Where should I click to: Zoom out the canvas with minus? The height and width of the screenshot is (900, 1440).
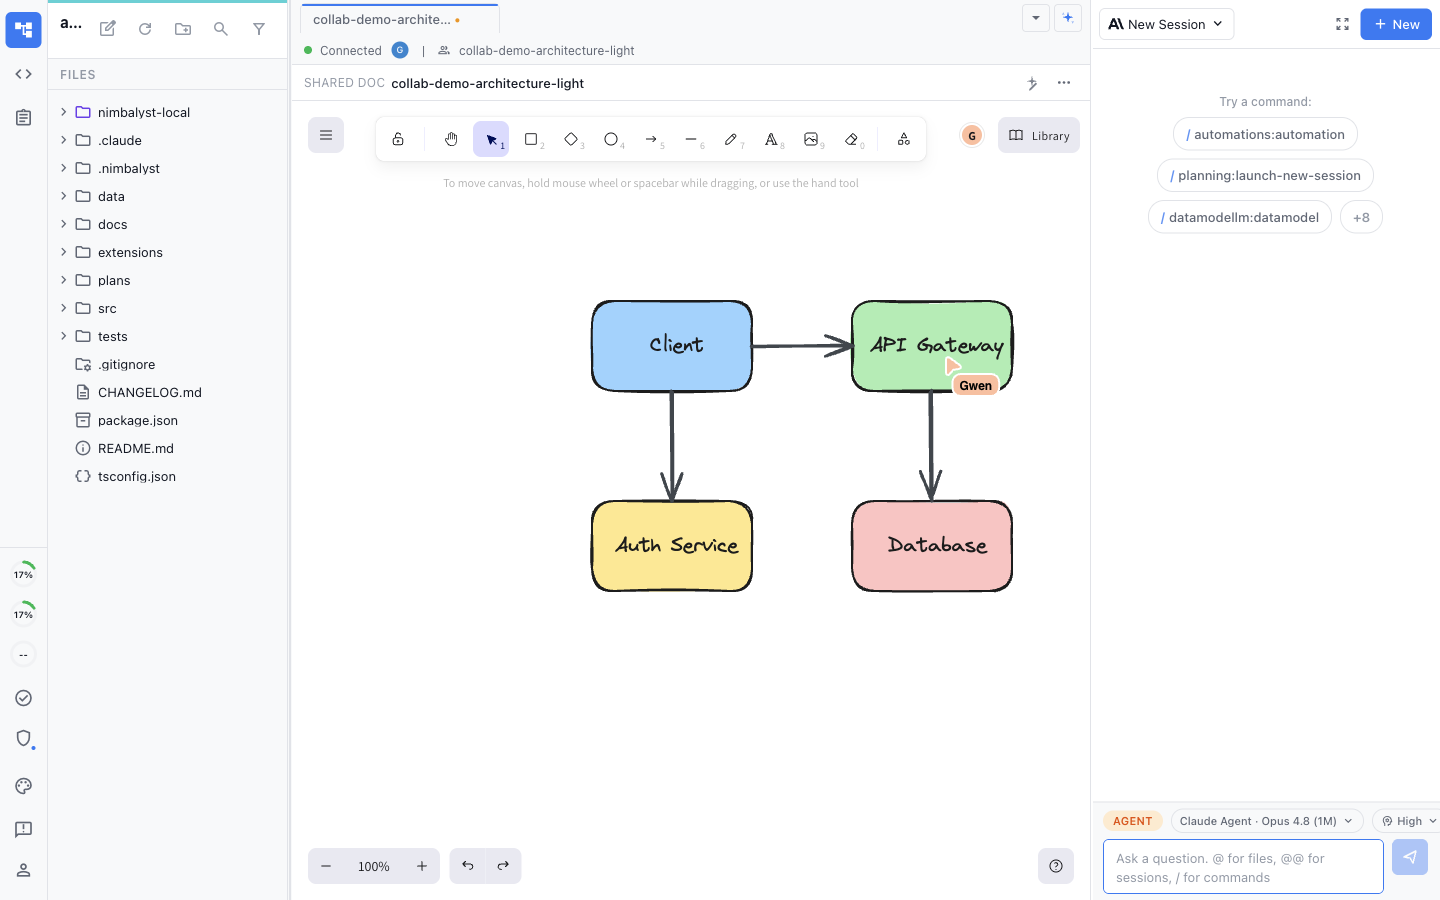coord(326,866)
